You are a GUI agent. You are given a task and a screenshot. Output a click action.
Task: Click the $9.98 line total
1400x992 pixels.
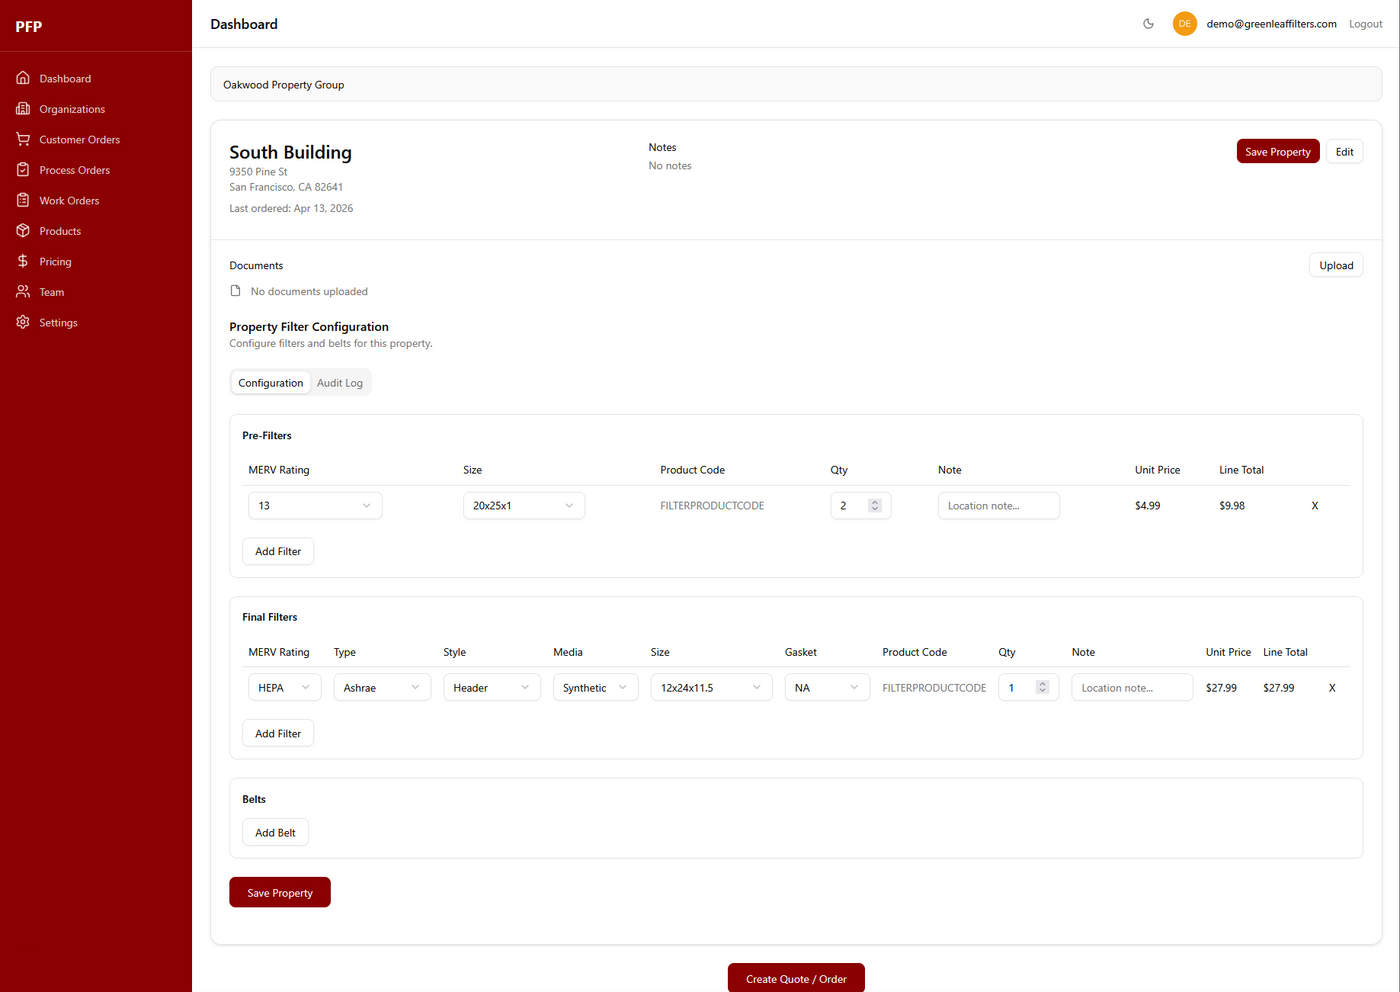point(1232,506)
